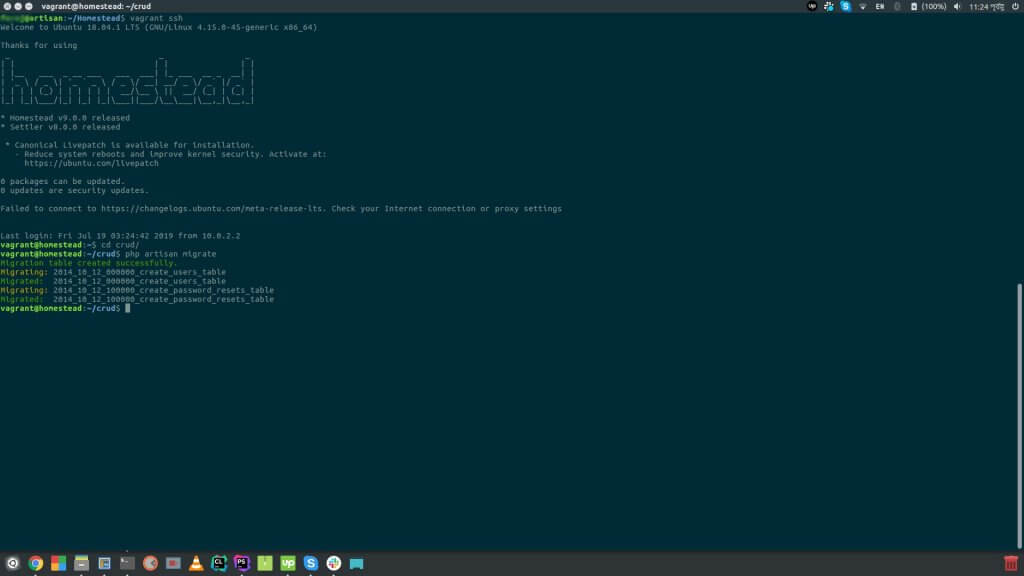Click the 'php artisan migrate' command text
Viewport: 1024px width, 576px height.
170,254
